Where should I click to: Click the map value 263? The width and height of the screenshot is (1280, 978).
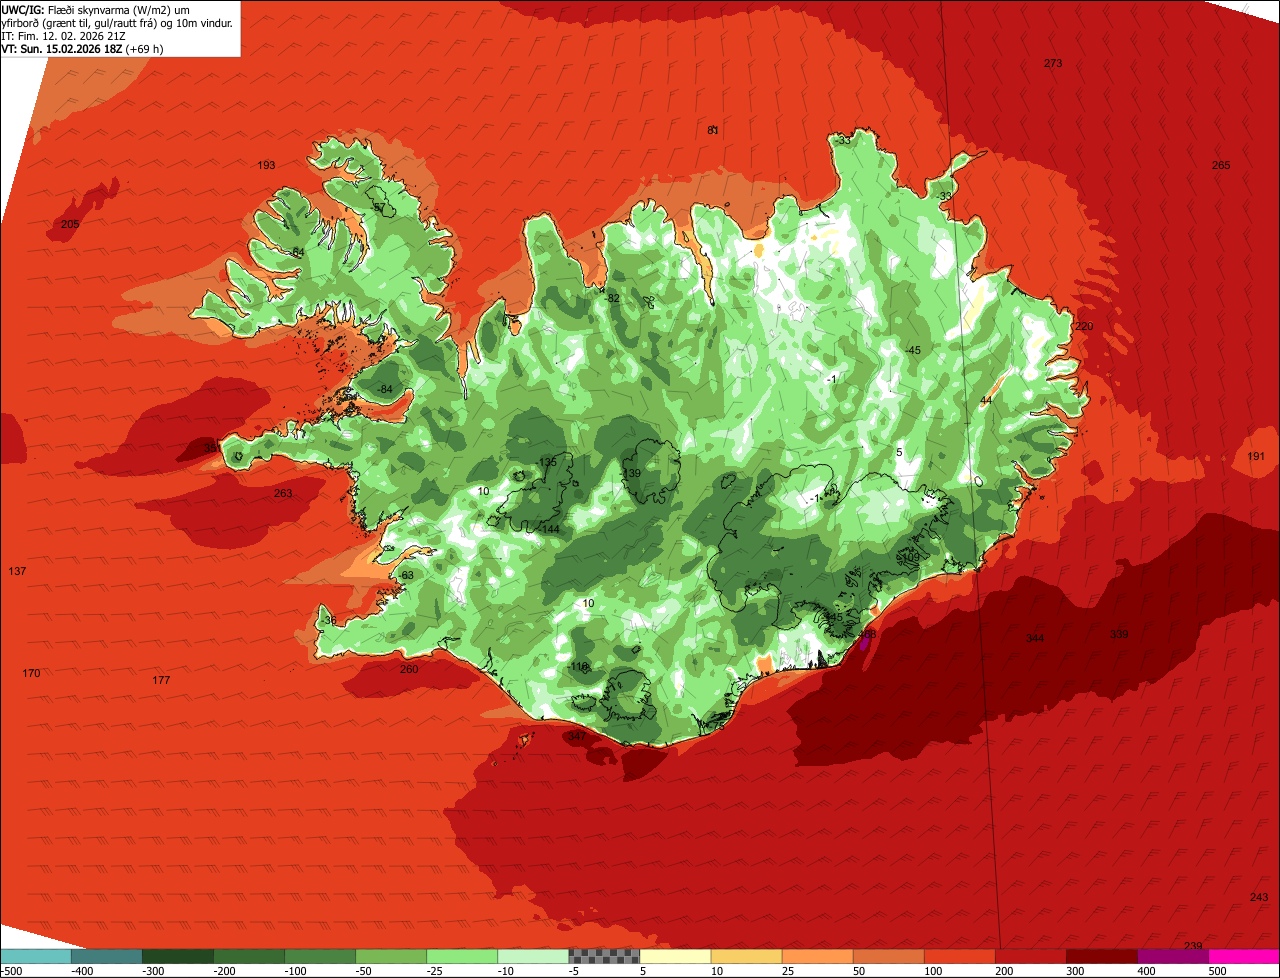click(x=283, y=493)
